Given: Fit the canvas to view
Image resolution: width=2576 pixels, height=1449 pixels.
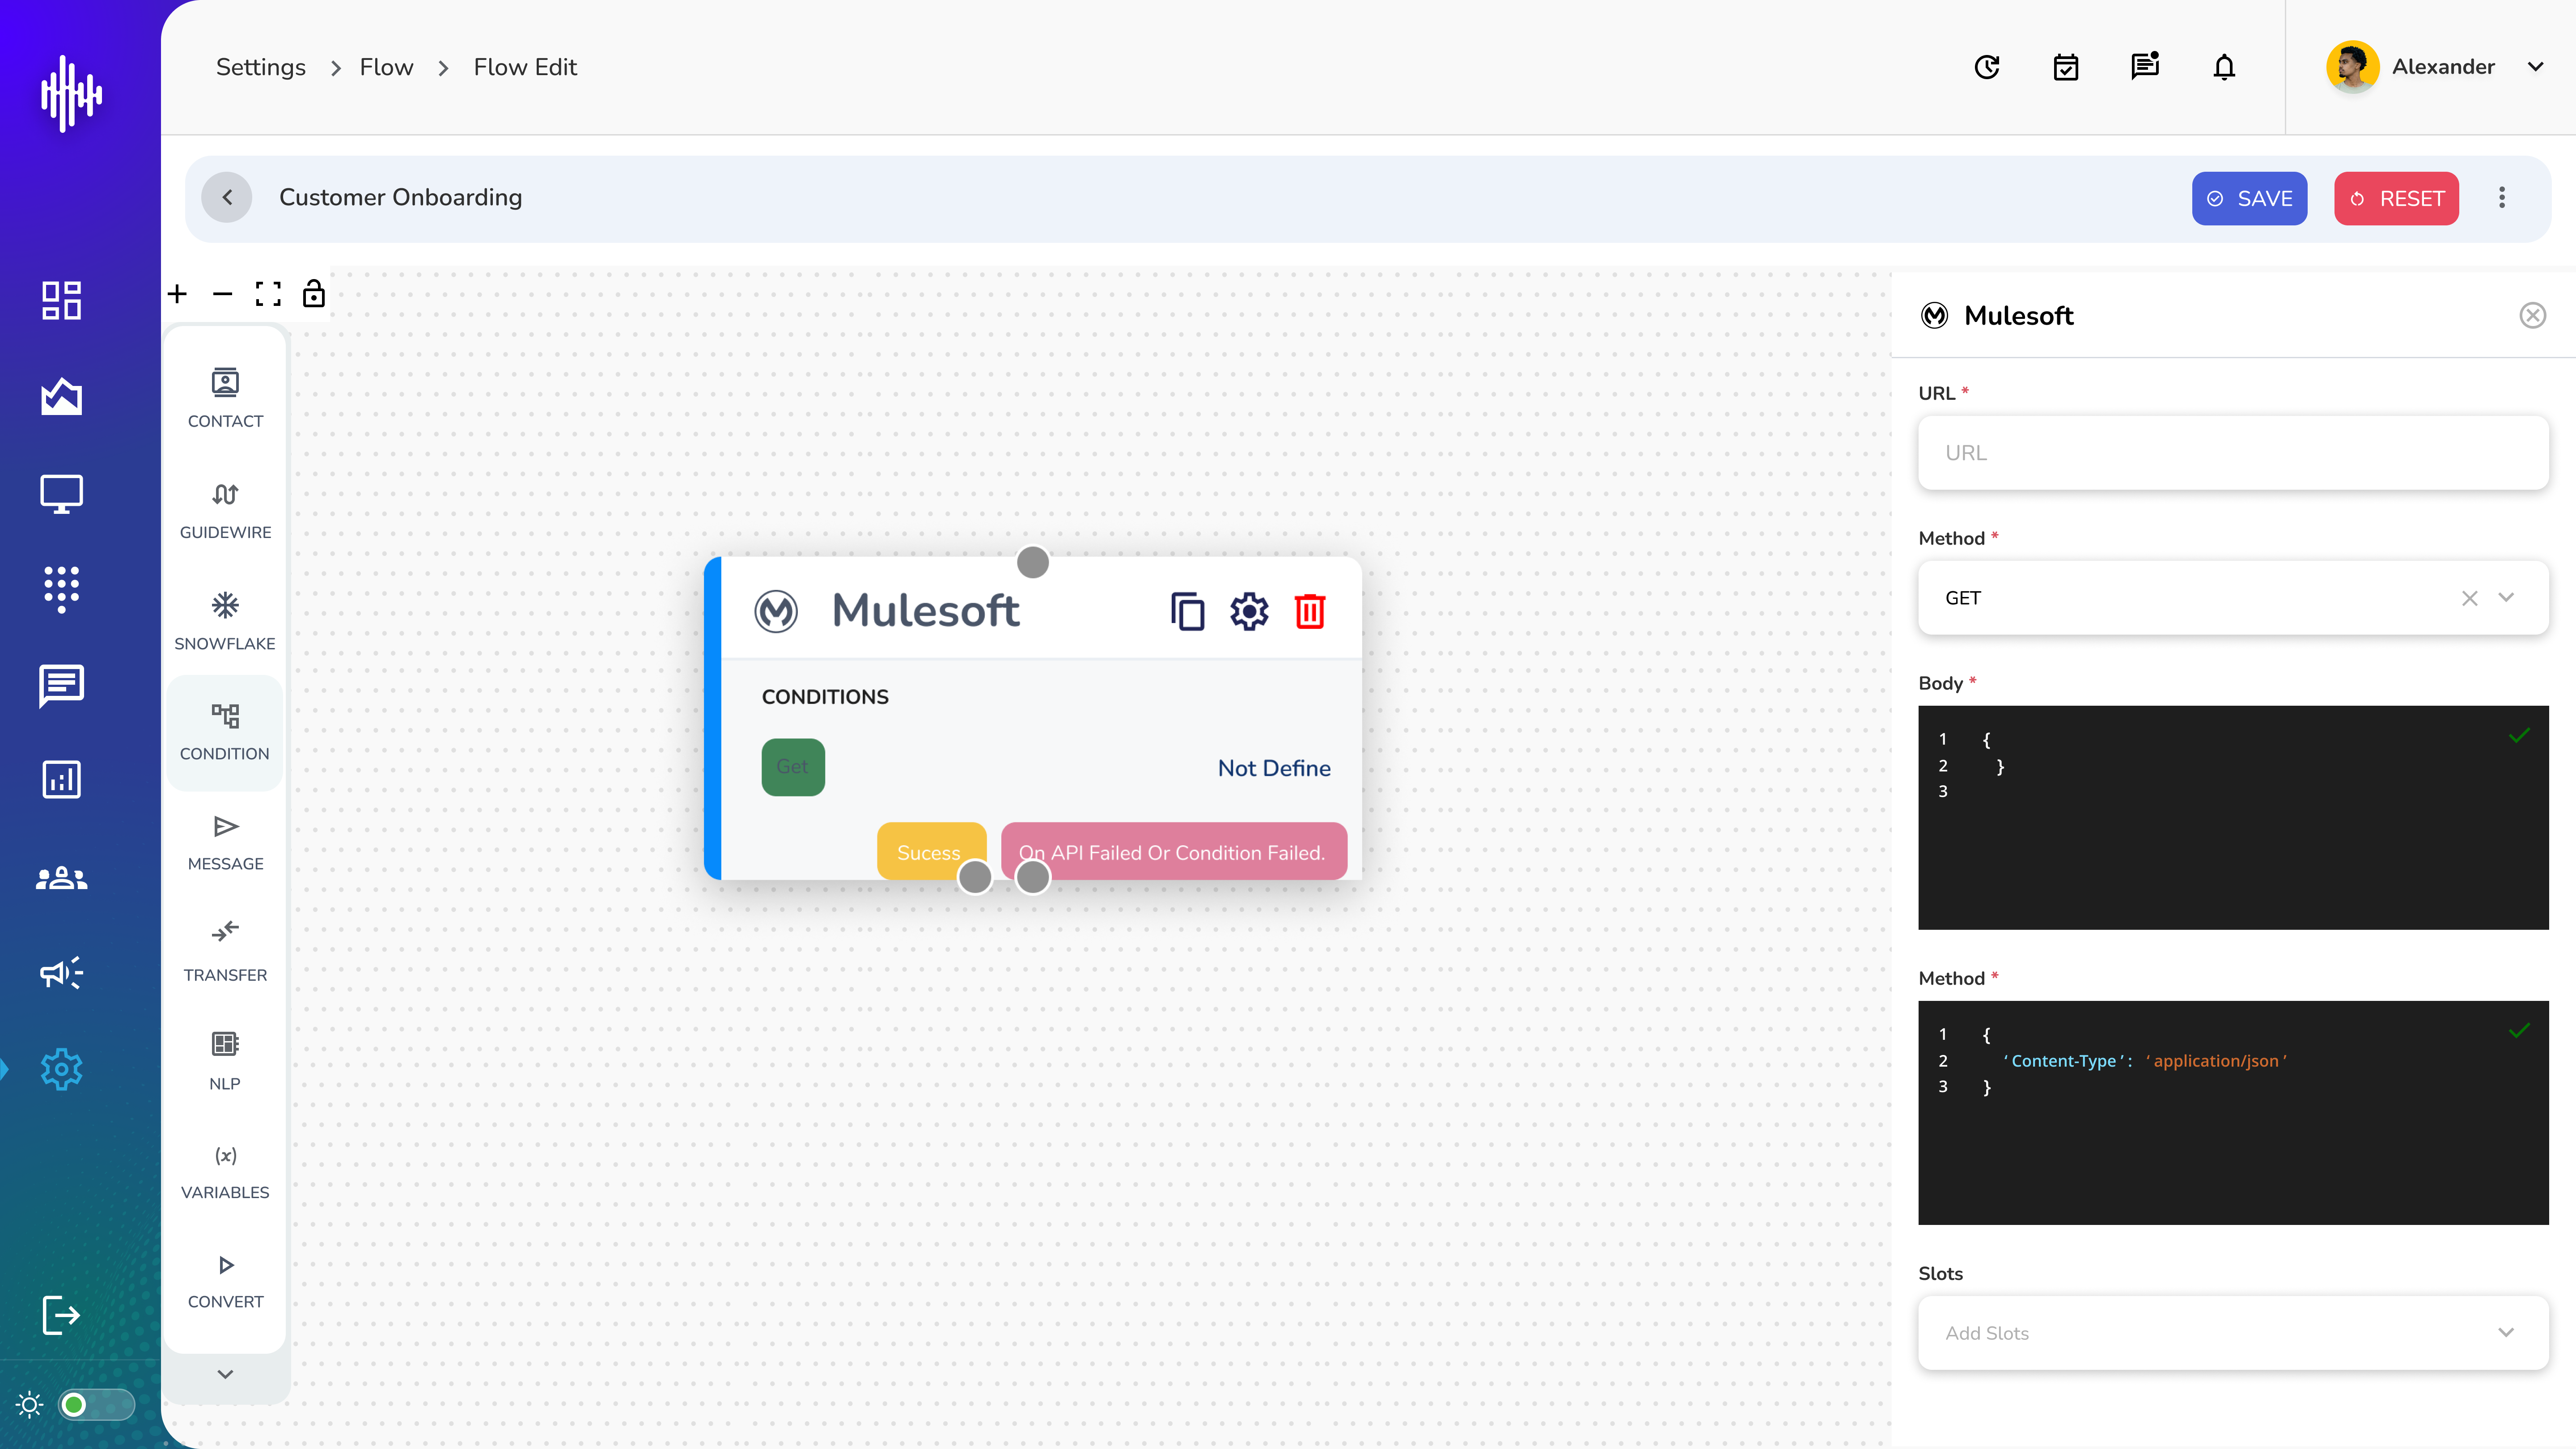Looking at the screenshot, I should (268, 294).
